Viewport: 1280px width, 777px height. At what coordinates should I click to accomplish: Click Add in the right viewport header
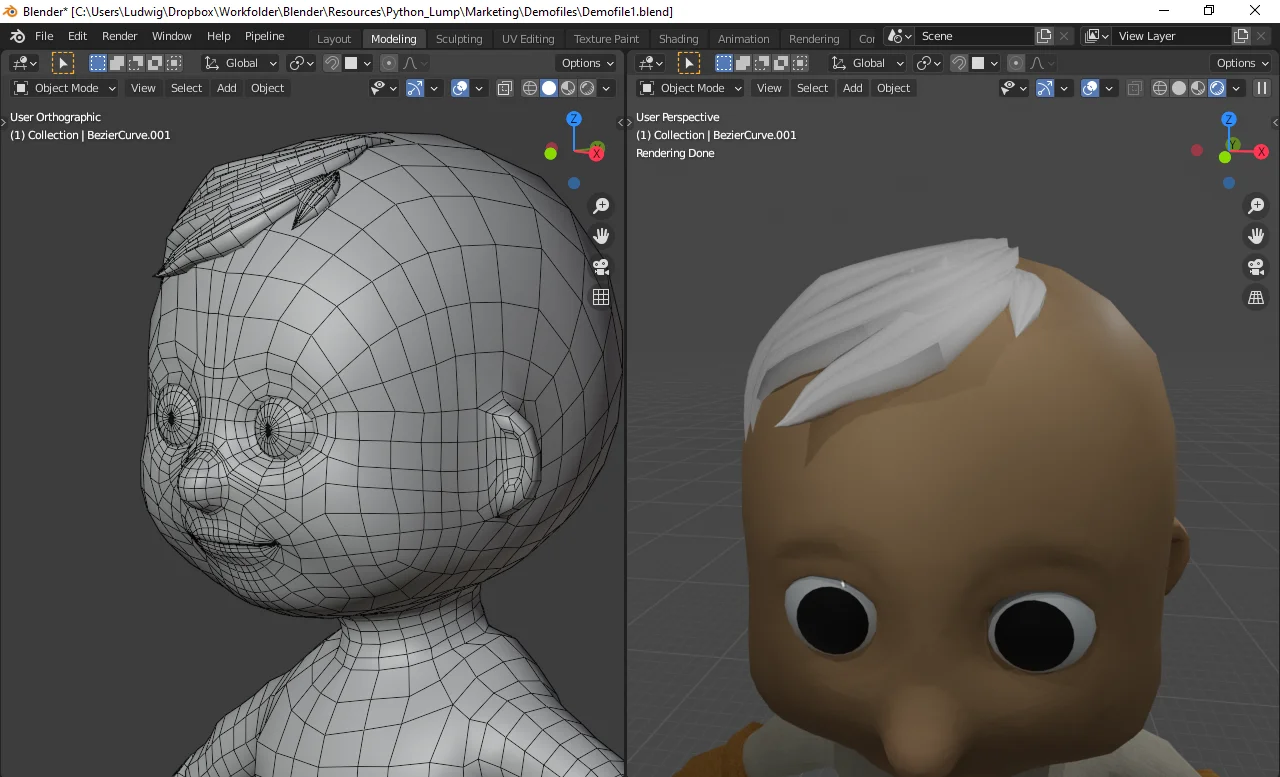click(x=852, y=88)
